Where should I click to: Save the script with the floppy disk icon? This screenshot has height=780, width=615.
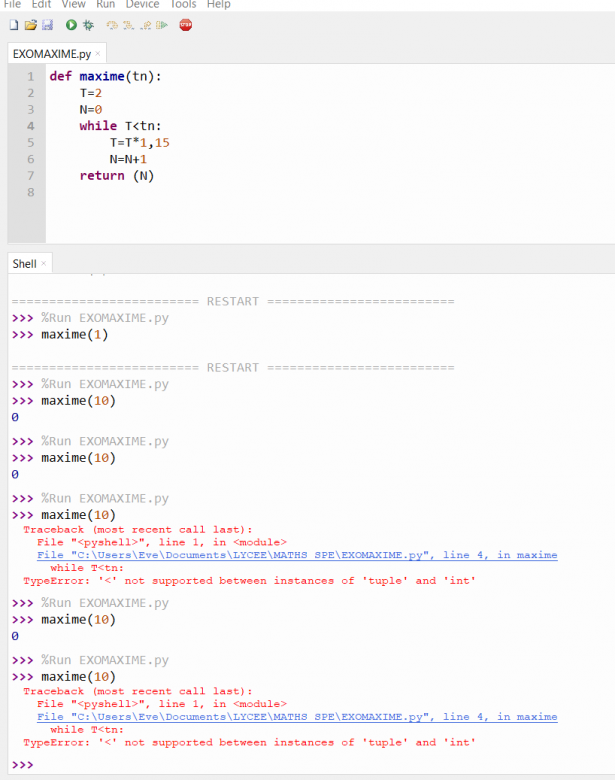pyautogui.click(x=46, y=25)
